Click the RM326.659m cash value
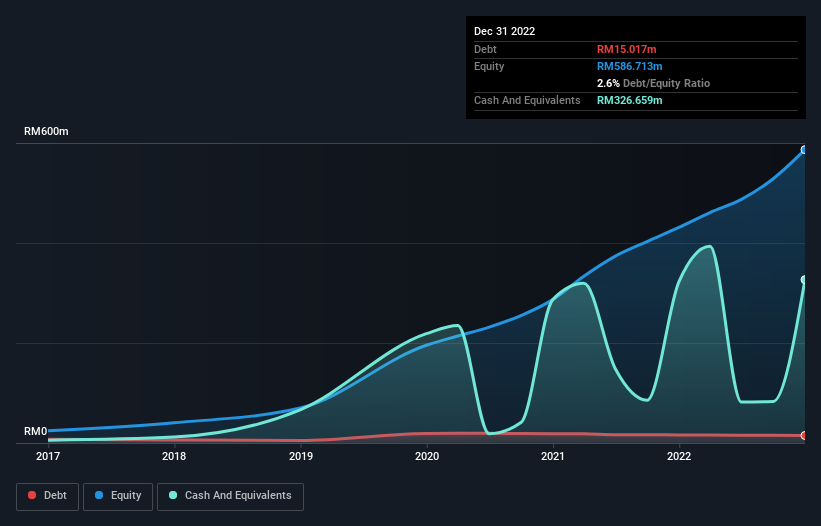This screenshot has width=821, height=526. [x=629, y=100]
